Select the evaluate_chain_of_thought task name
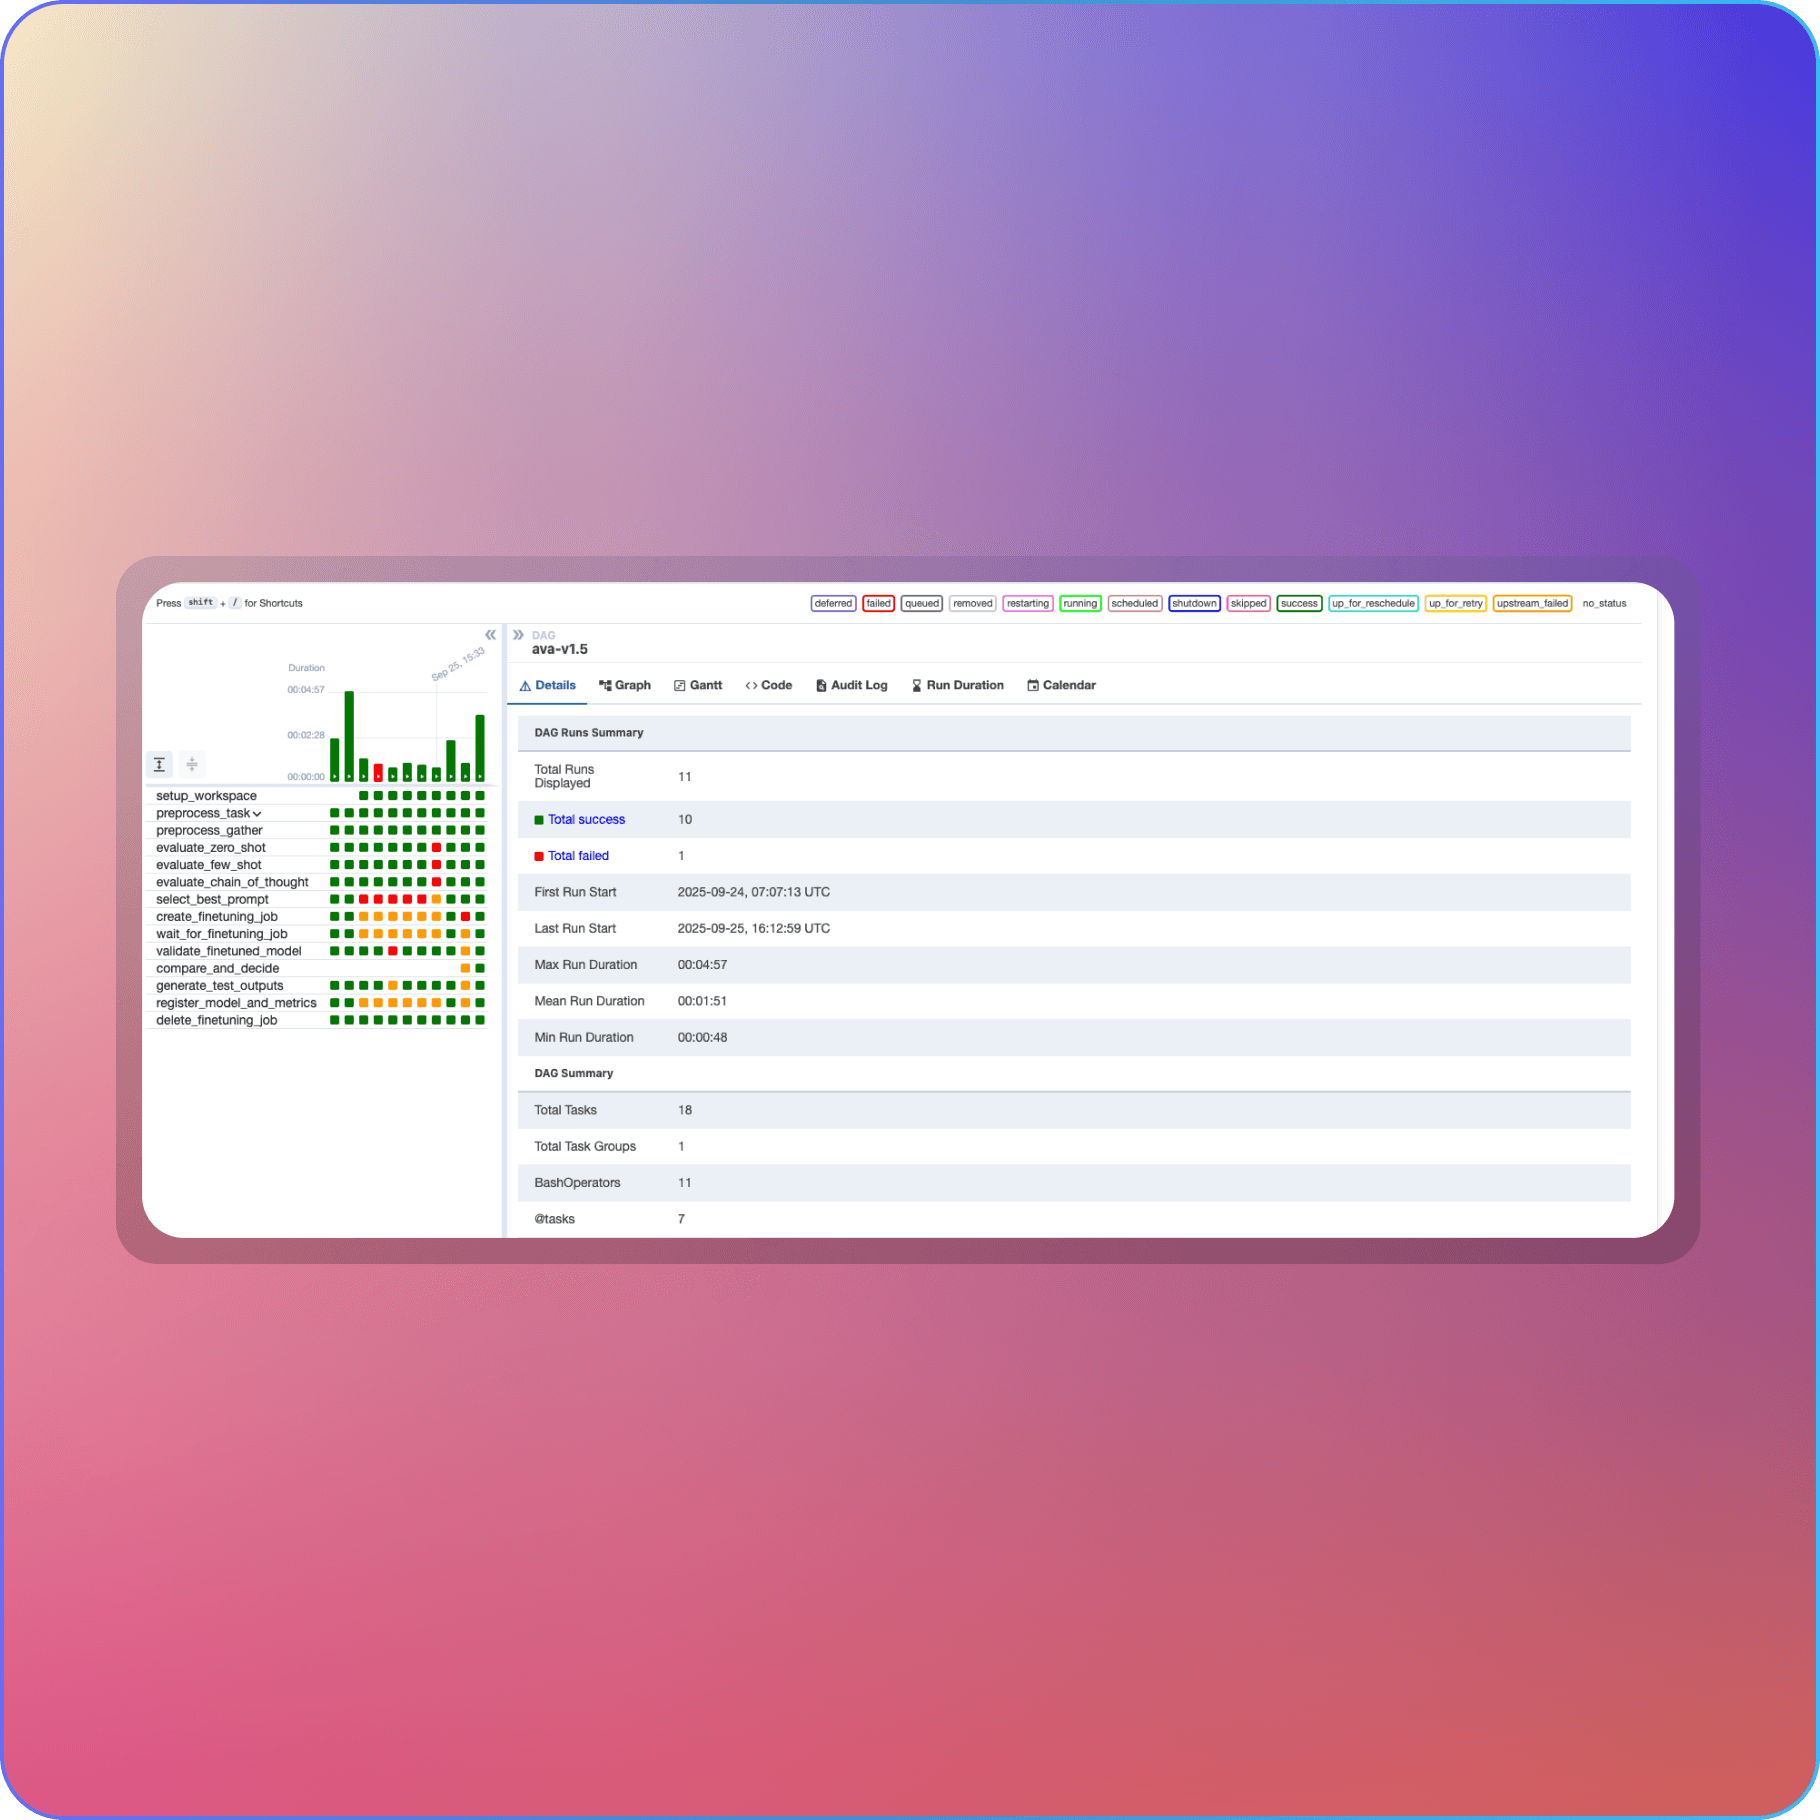This screenshot has height=1820, width=1820. 232,882
